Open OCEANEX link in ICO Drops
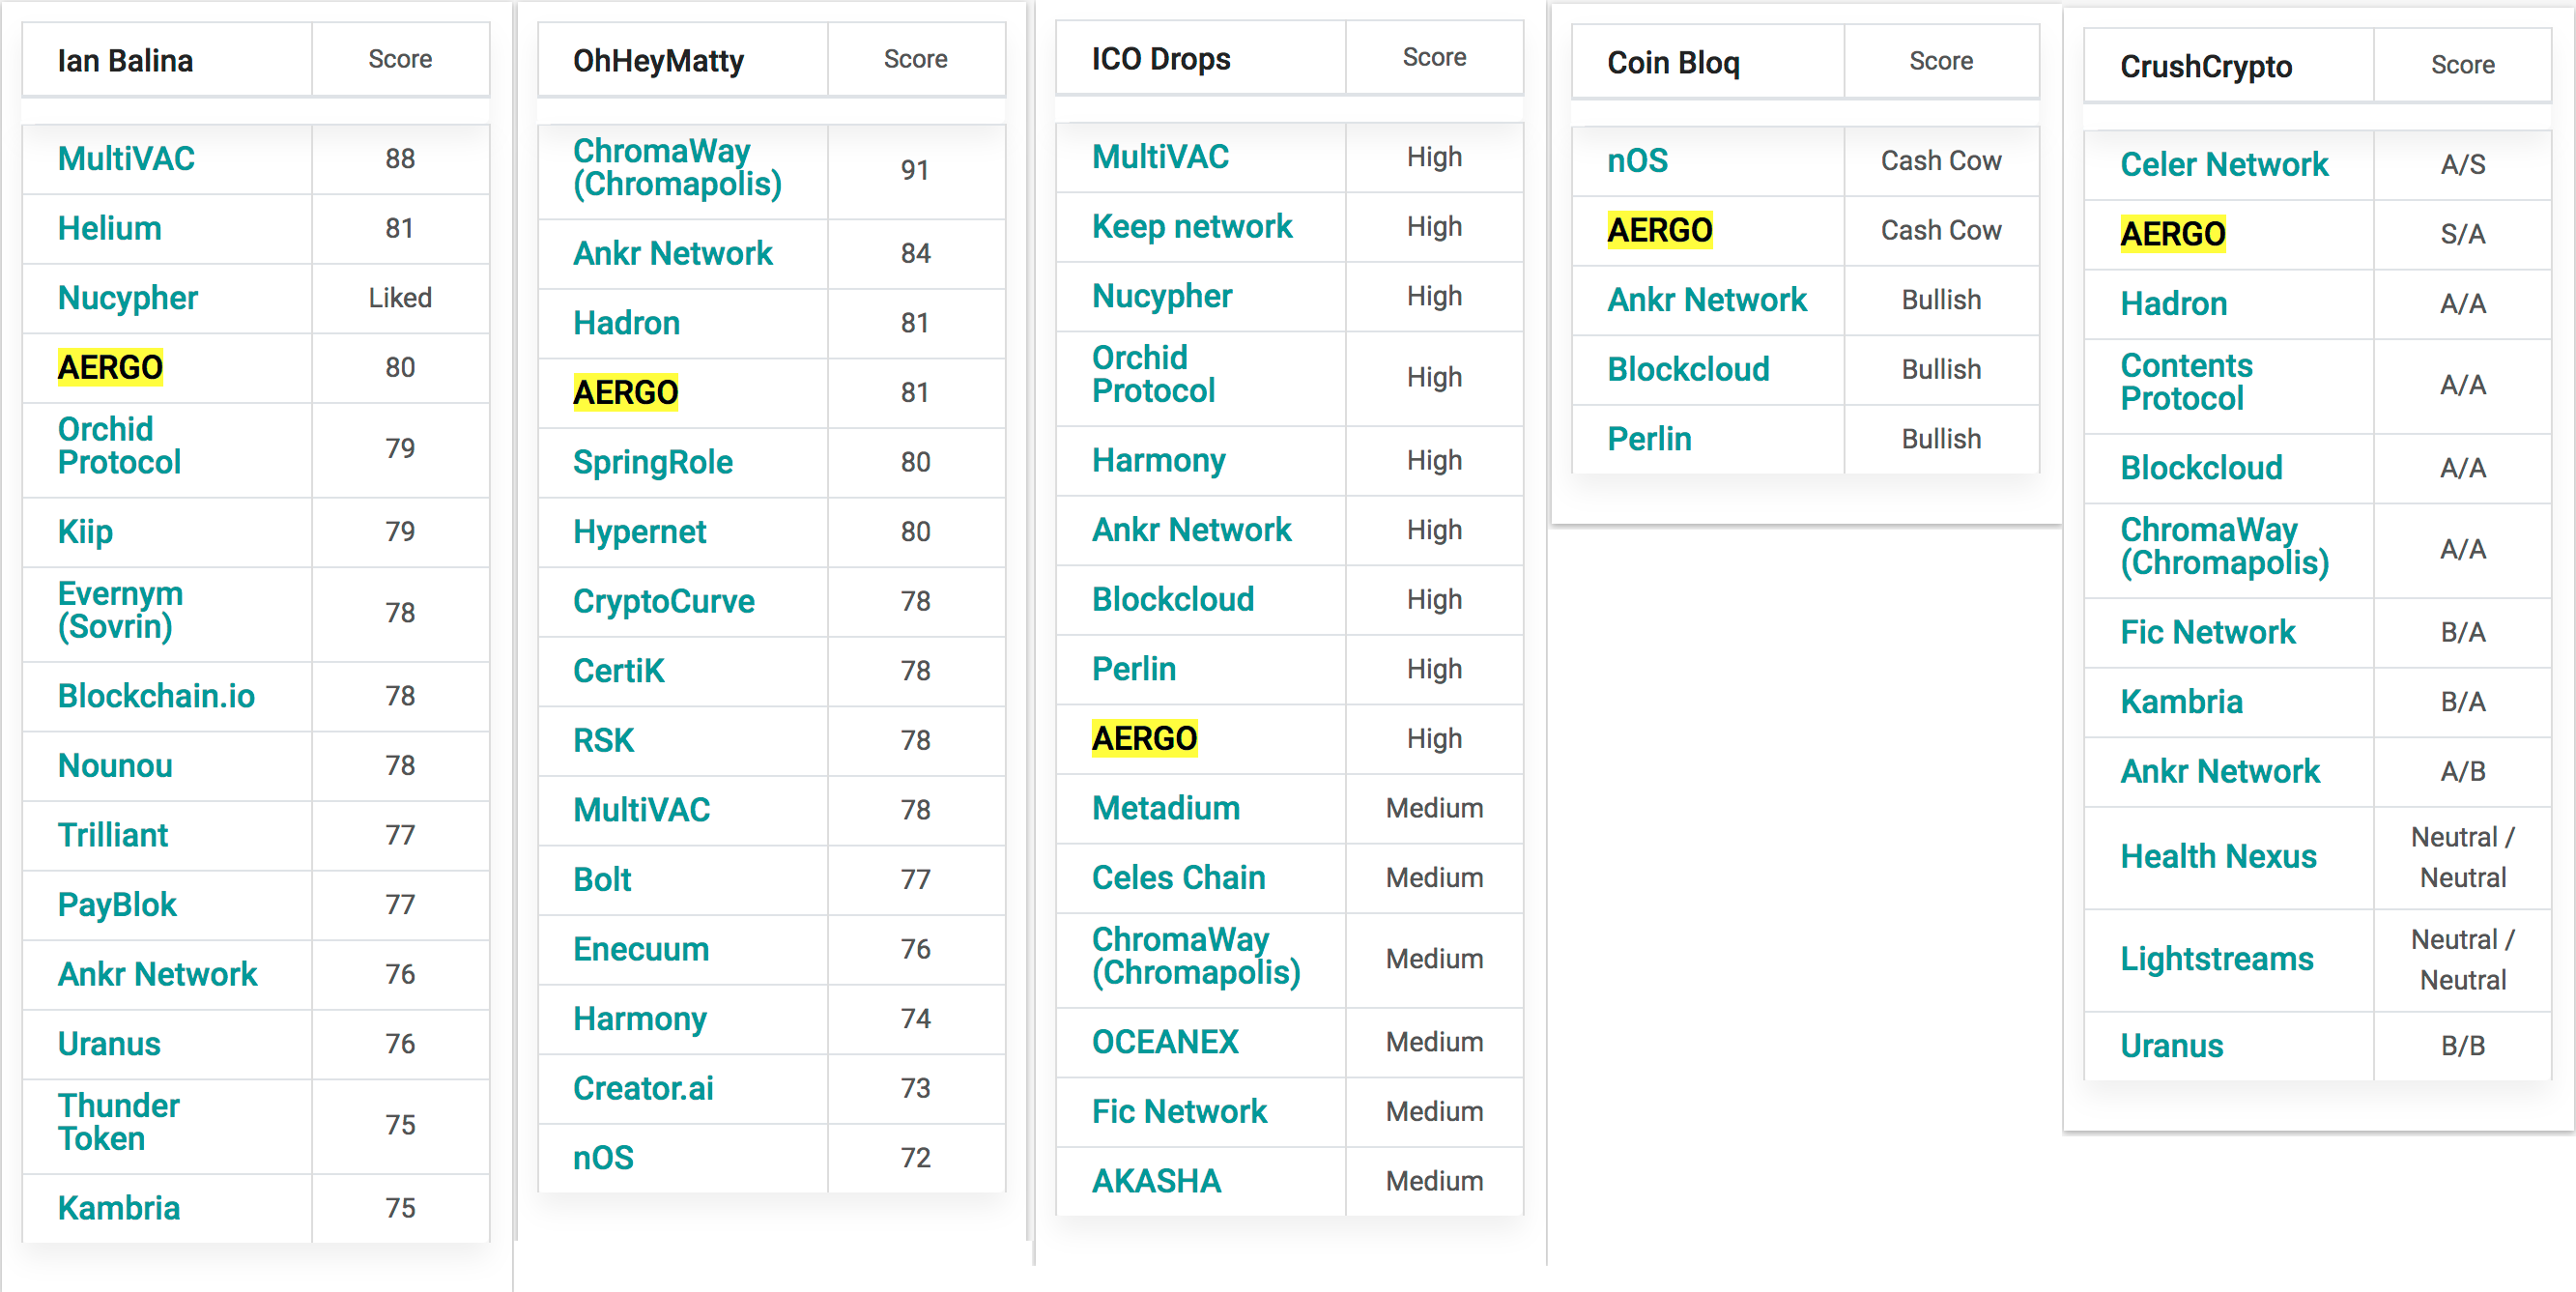 [1165, 1042]
